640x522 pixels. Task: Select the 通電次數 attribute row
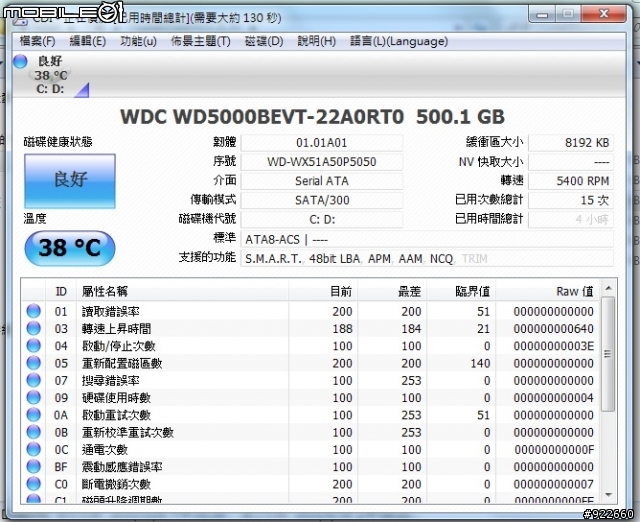(x=311, y=450)
